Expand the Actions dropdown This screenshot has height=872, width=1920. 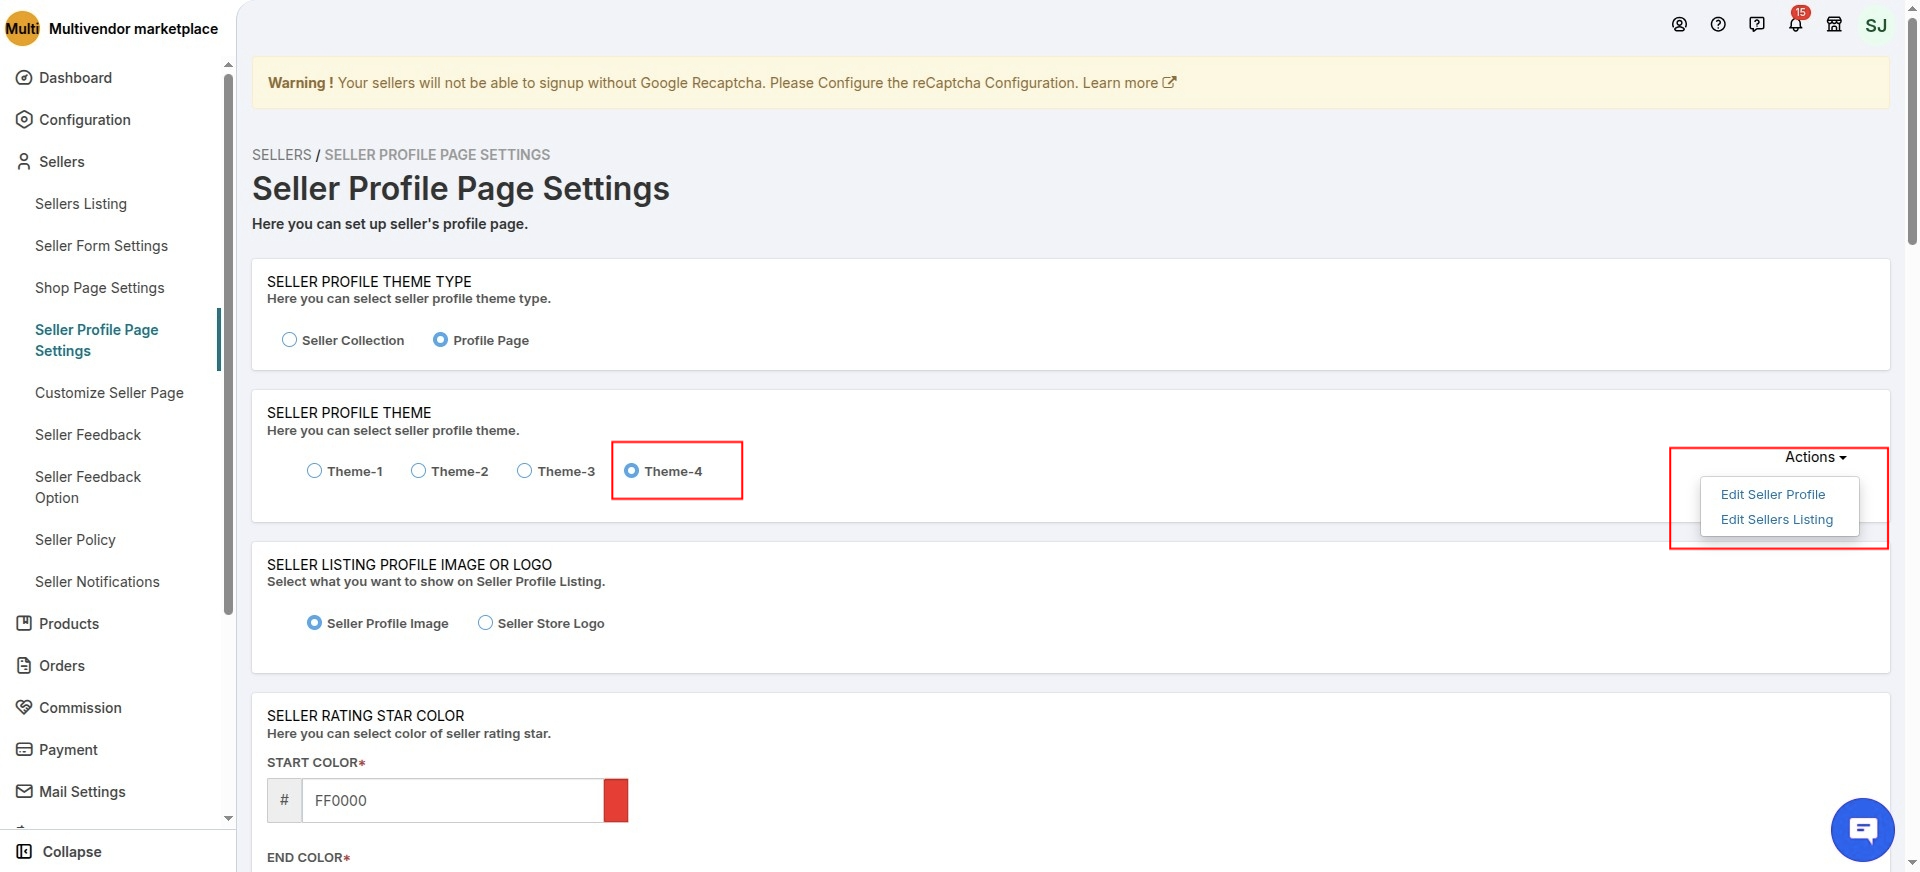[x=1815, y=457]
